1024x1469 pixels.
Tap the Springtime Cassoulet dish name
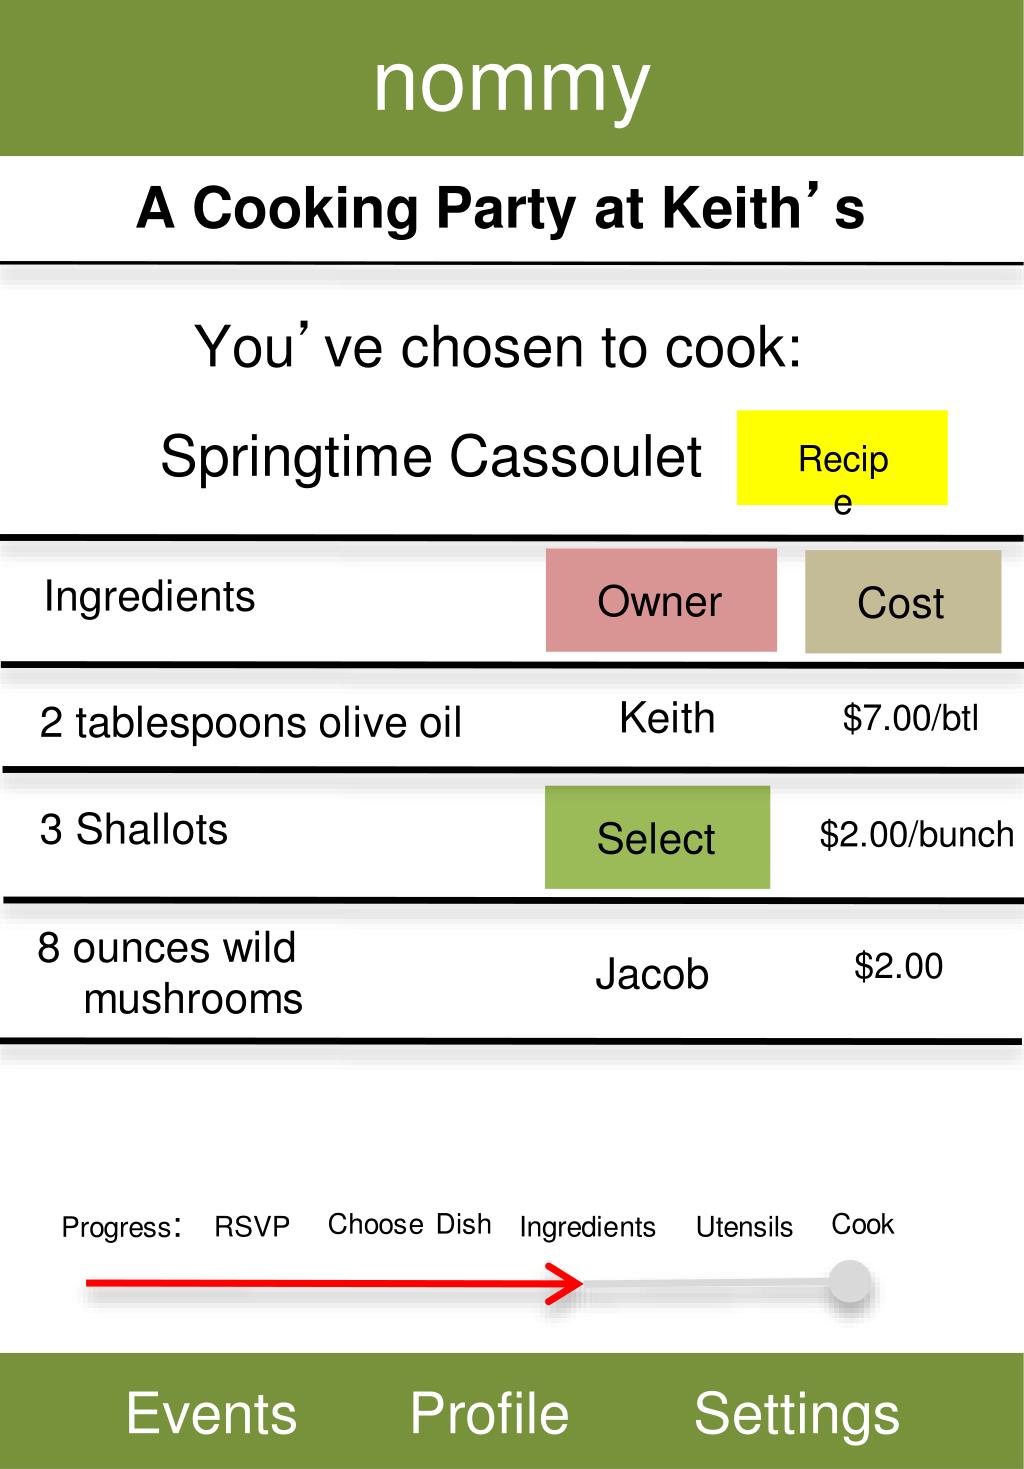pos(431,457)
